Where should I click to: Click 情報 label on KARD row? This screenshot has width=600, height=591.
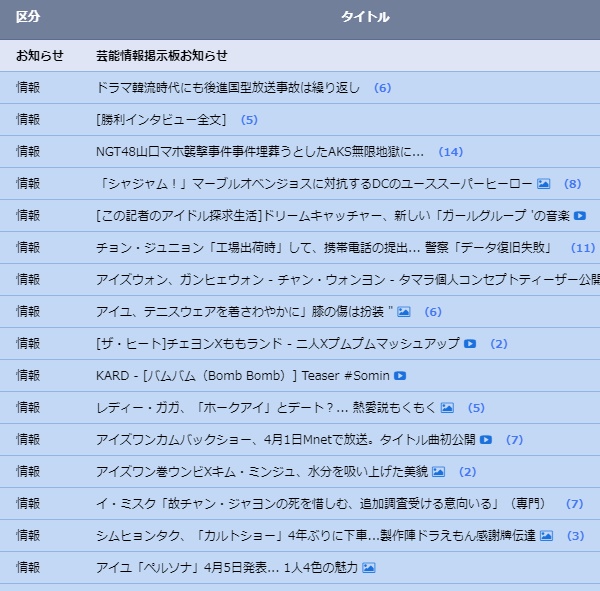tap(28, 375)
